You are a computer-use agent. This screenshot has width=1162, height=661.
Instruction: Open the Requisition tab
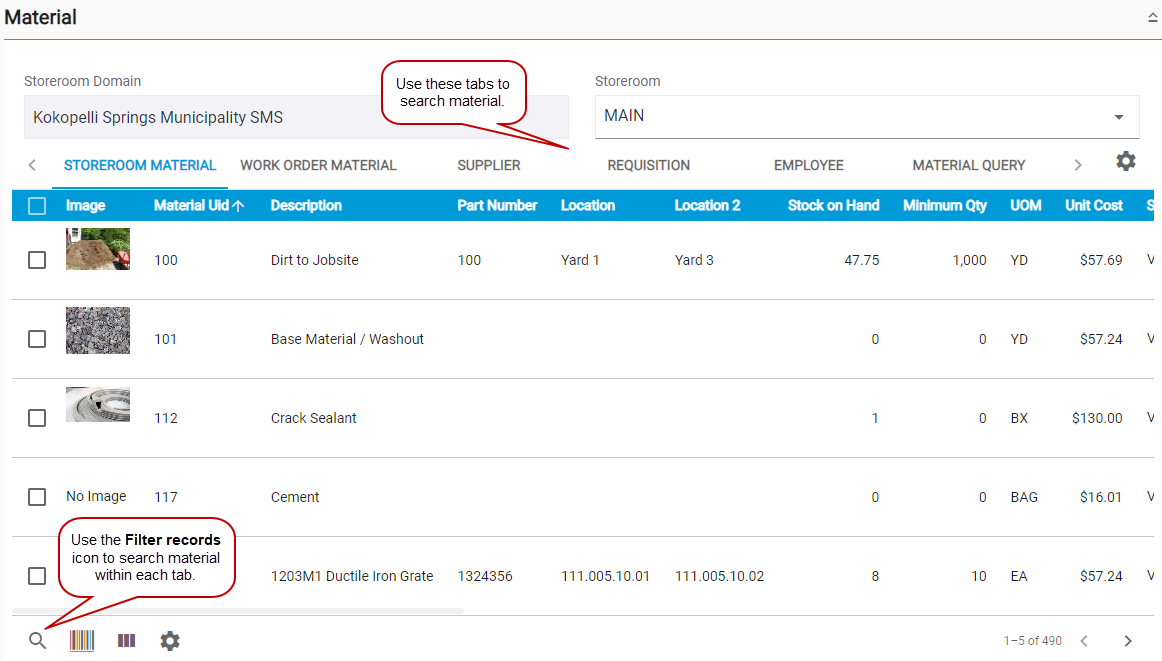coord(648,165)
